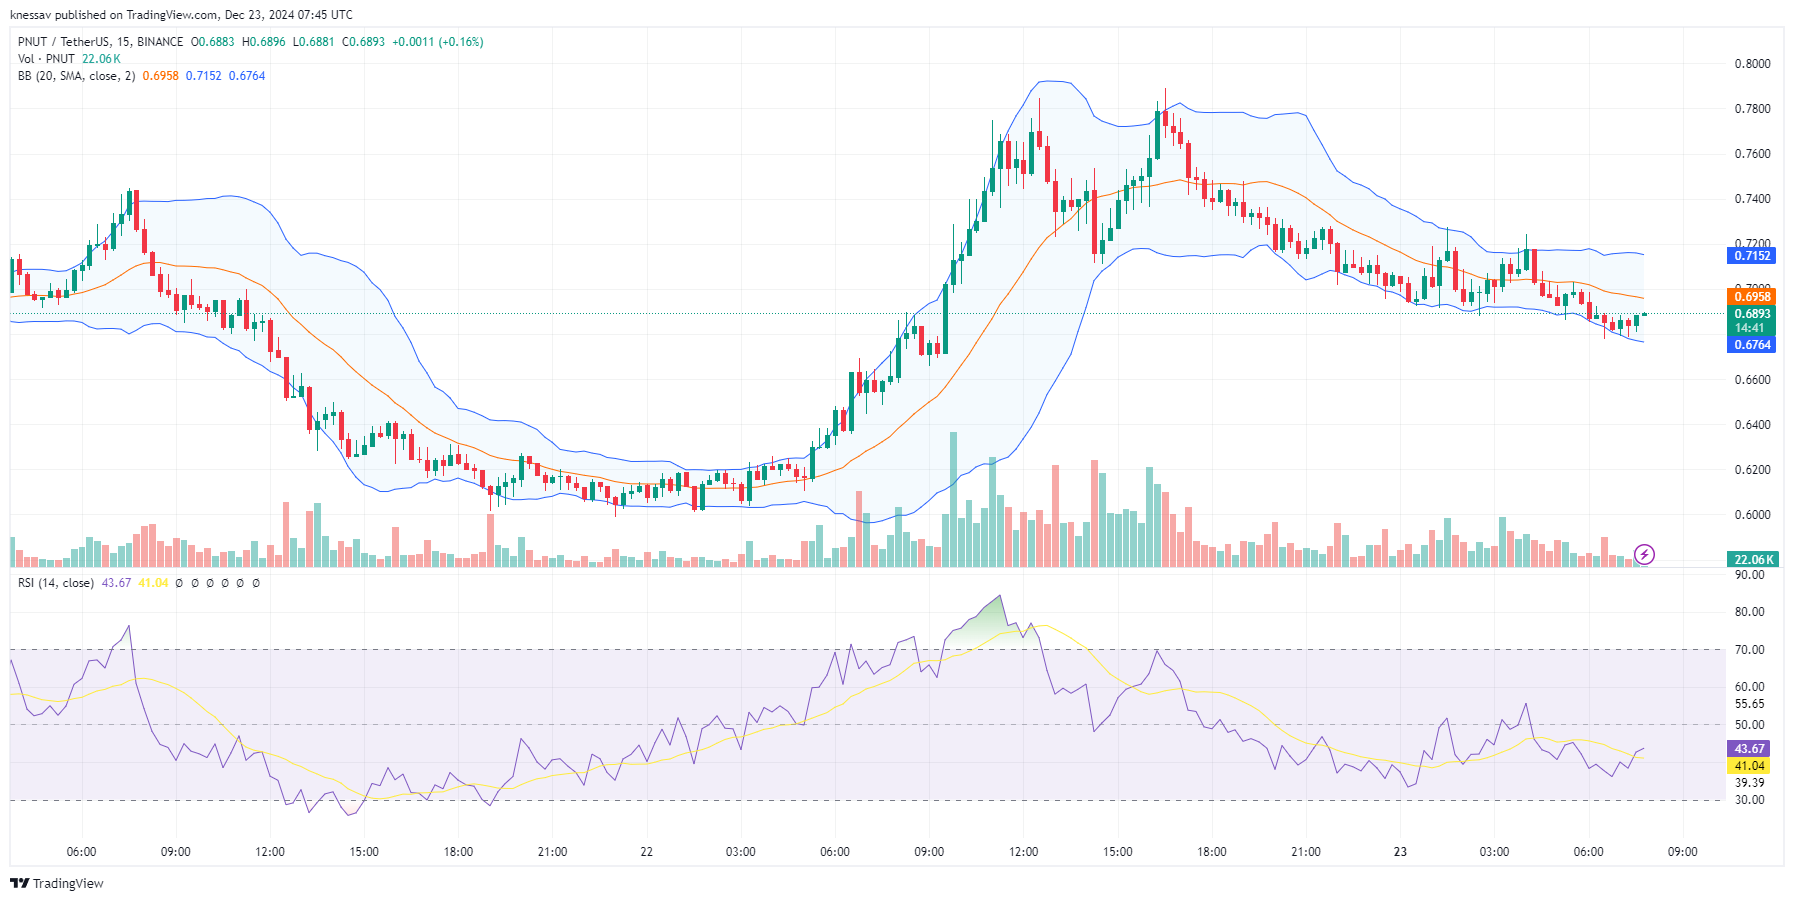
Task: Click the purple 43.67 tag on RSI axis
Action: 1749,749
